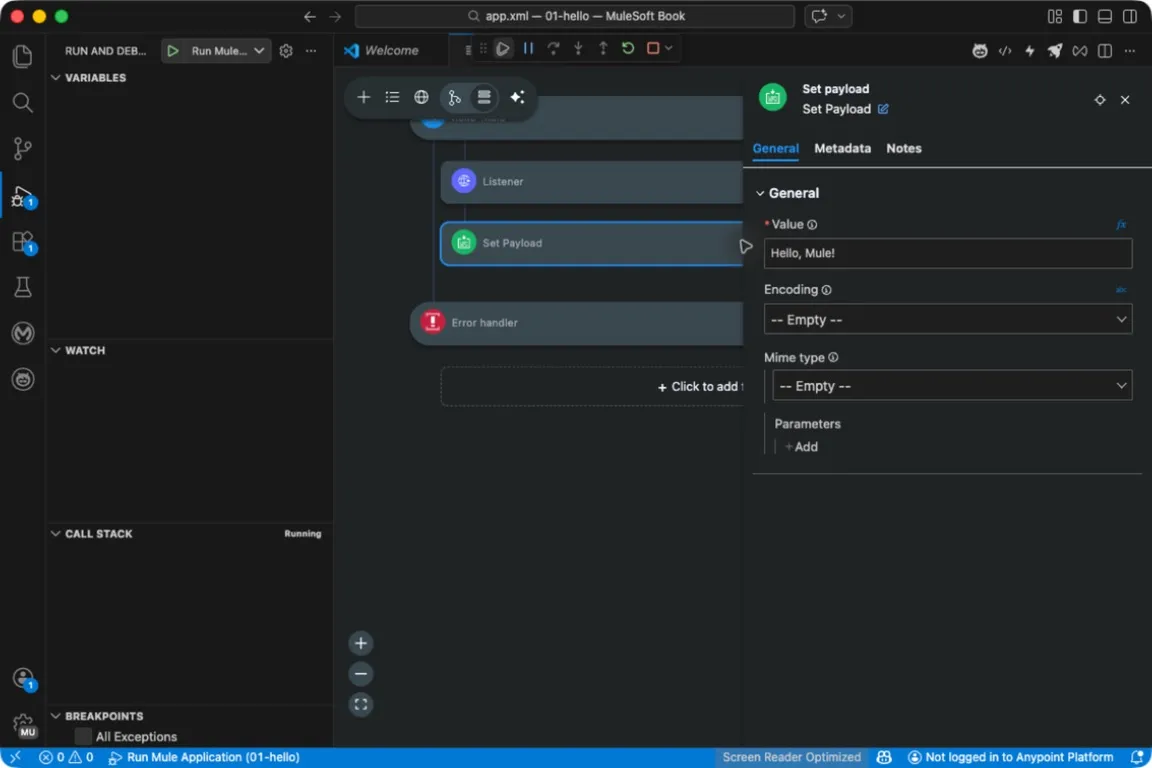1152x768 pixels.
Task: Click Run Mule Application (01-hello) status item
Action: click(204, 757)
